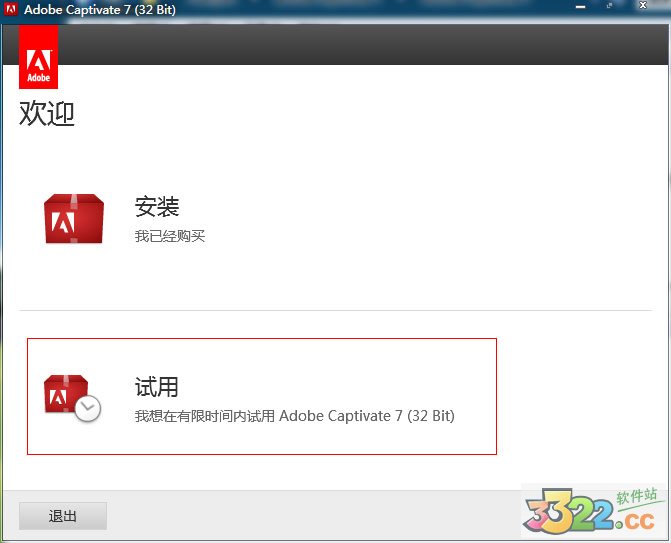Click the 退出 exit button
Viewport: 671px width, 543px height.
tap(63, 516)
